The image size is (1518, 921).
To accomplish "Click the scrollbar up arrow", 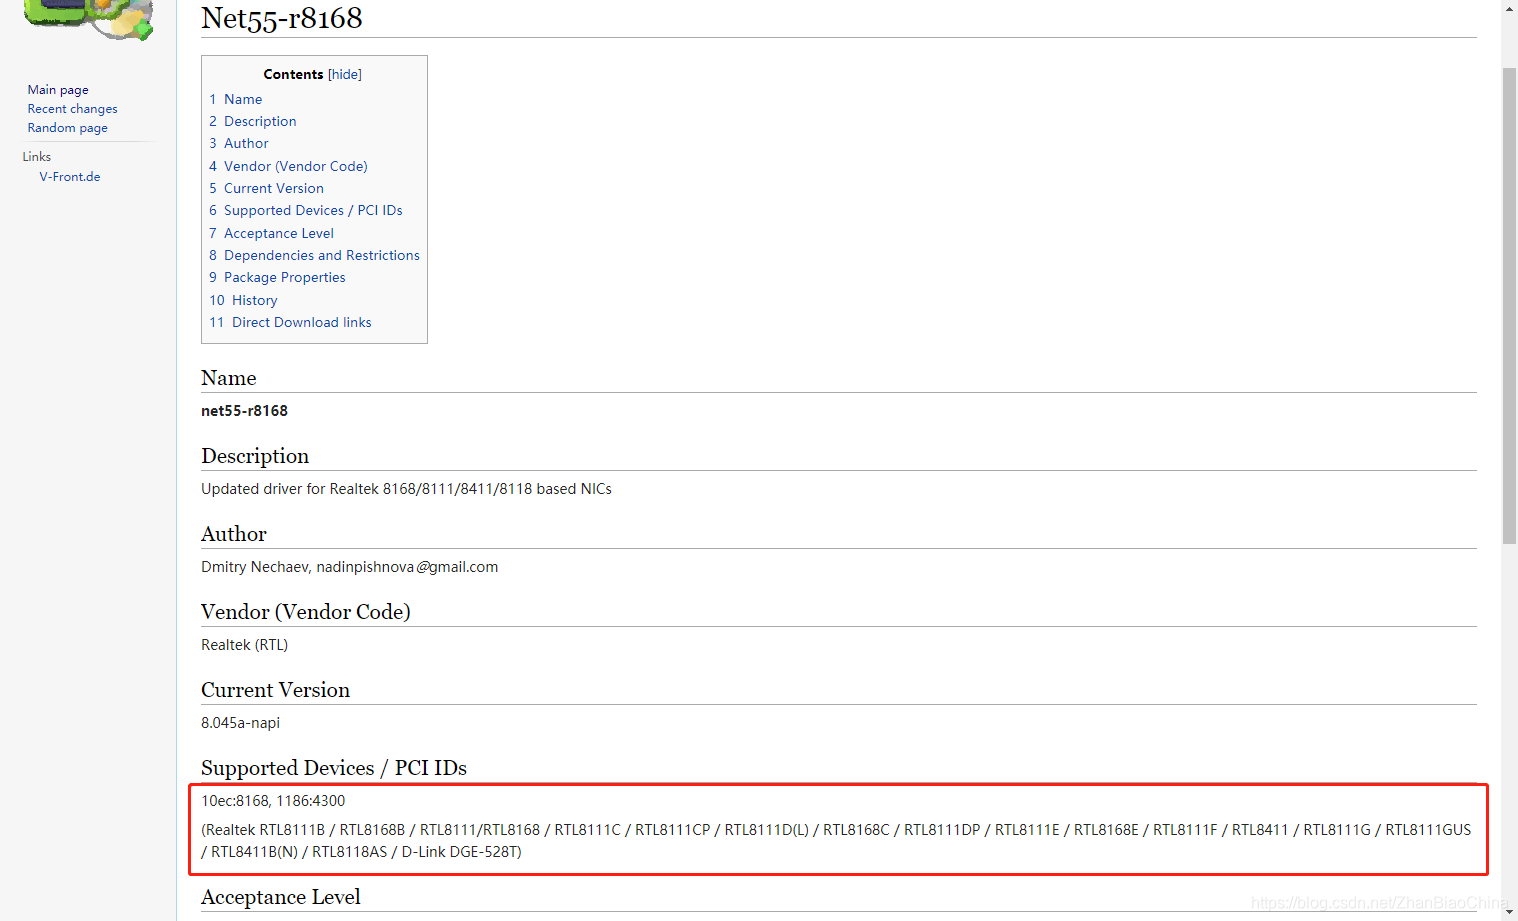I will coord(1509,8).
